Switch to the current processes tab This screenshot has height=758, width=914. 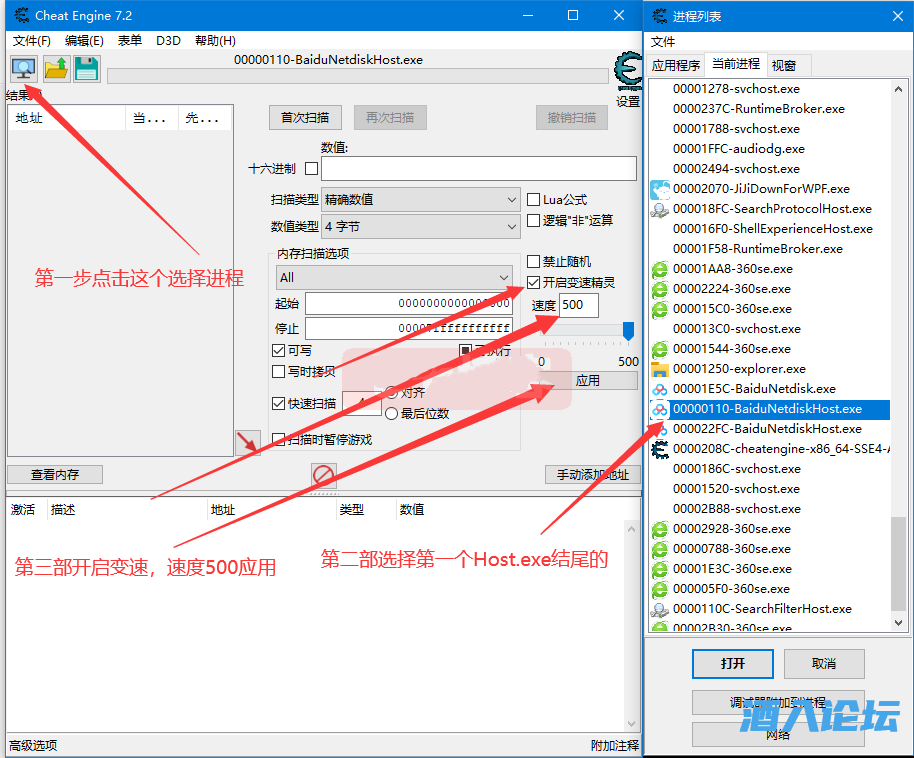point(736,64)
